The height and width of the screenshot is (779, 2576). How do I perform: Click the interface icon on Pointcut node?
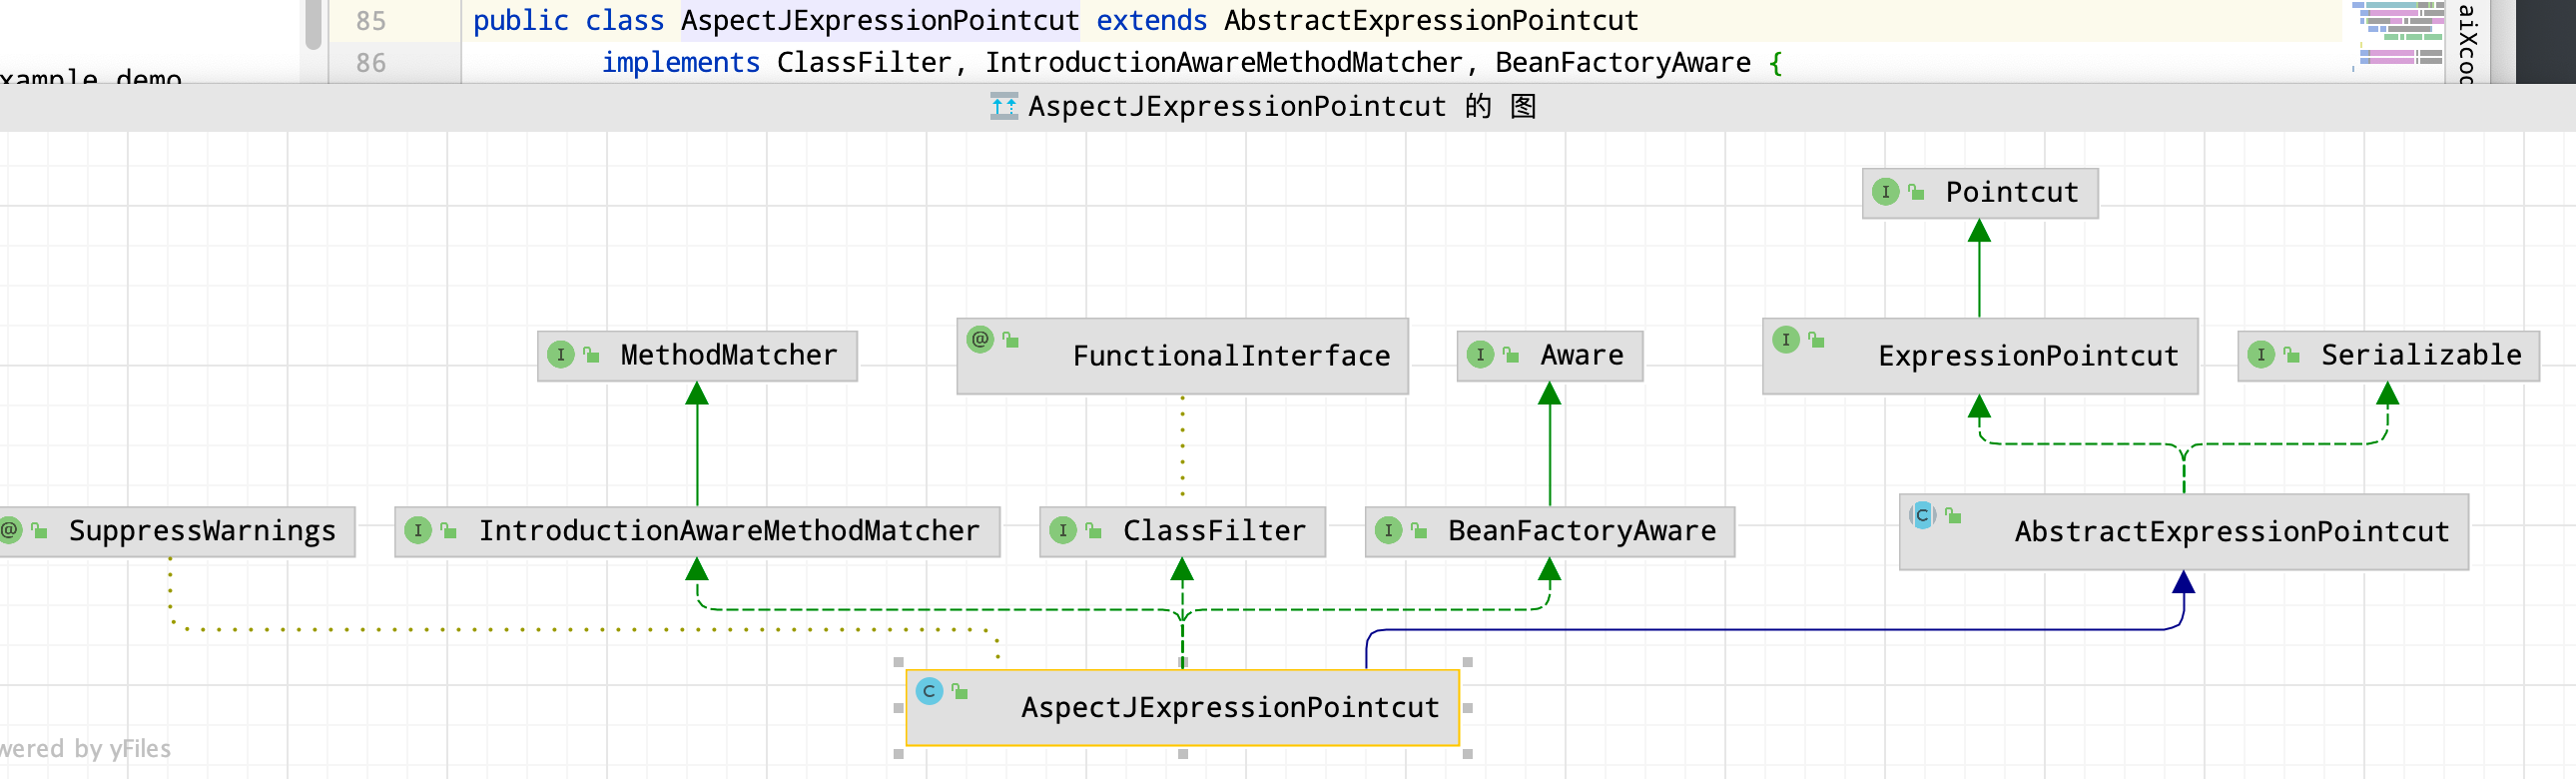1885,192
